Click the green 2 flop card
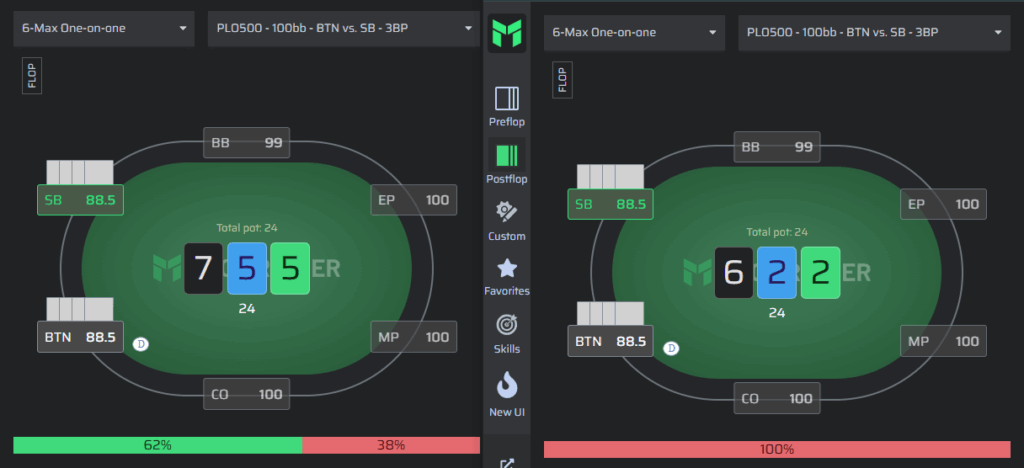 [x=820, y=273]
